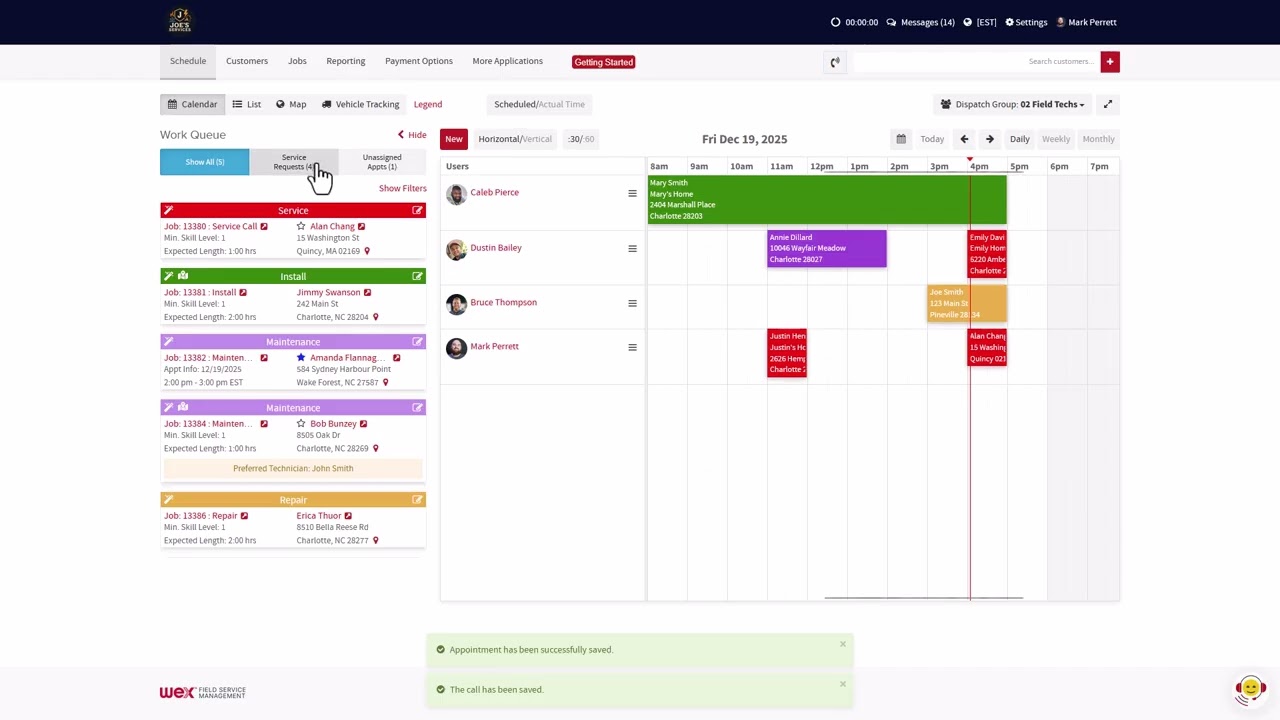The image size is (1280, 720).
Task: Open the EST timezone selector
Action: pos(980,22)
